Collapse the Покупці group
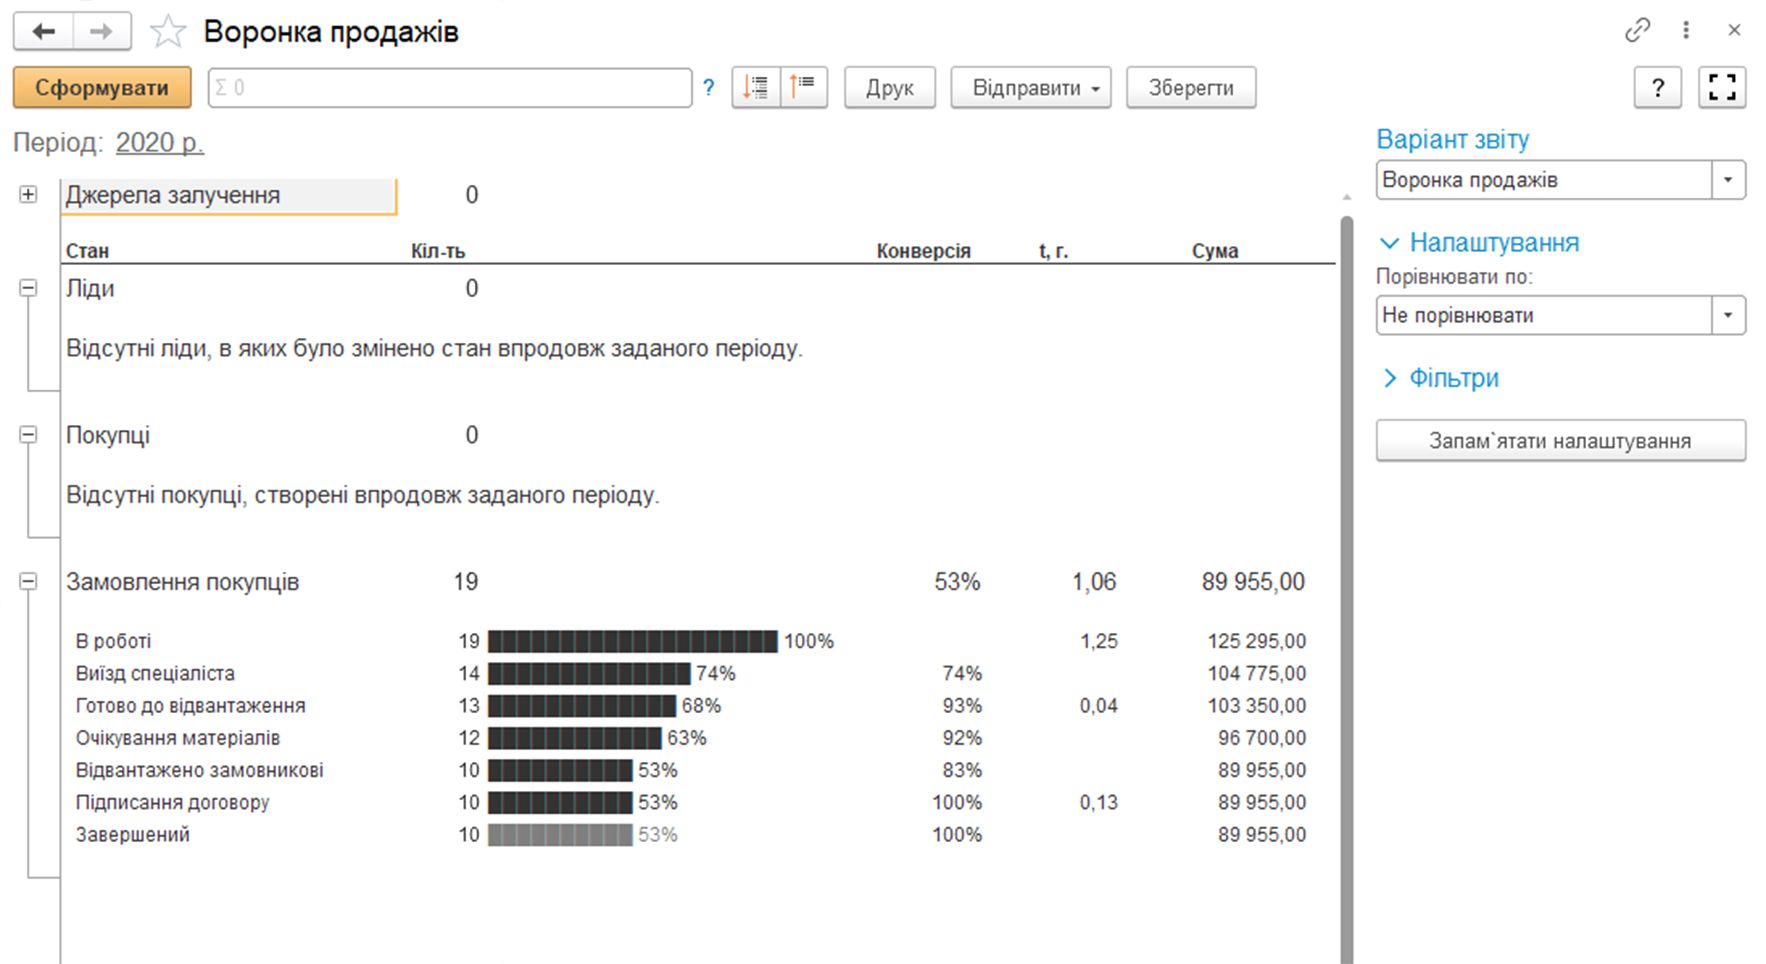The width and height of the screenshot is (1766, 964). pos(28,435)
